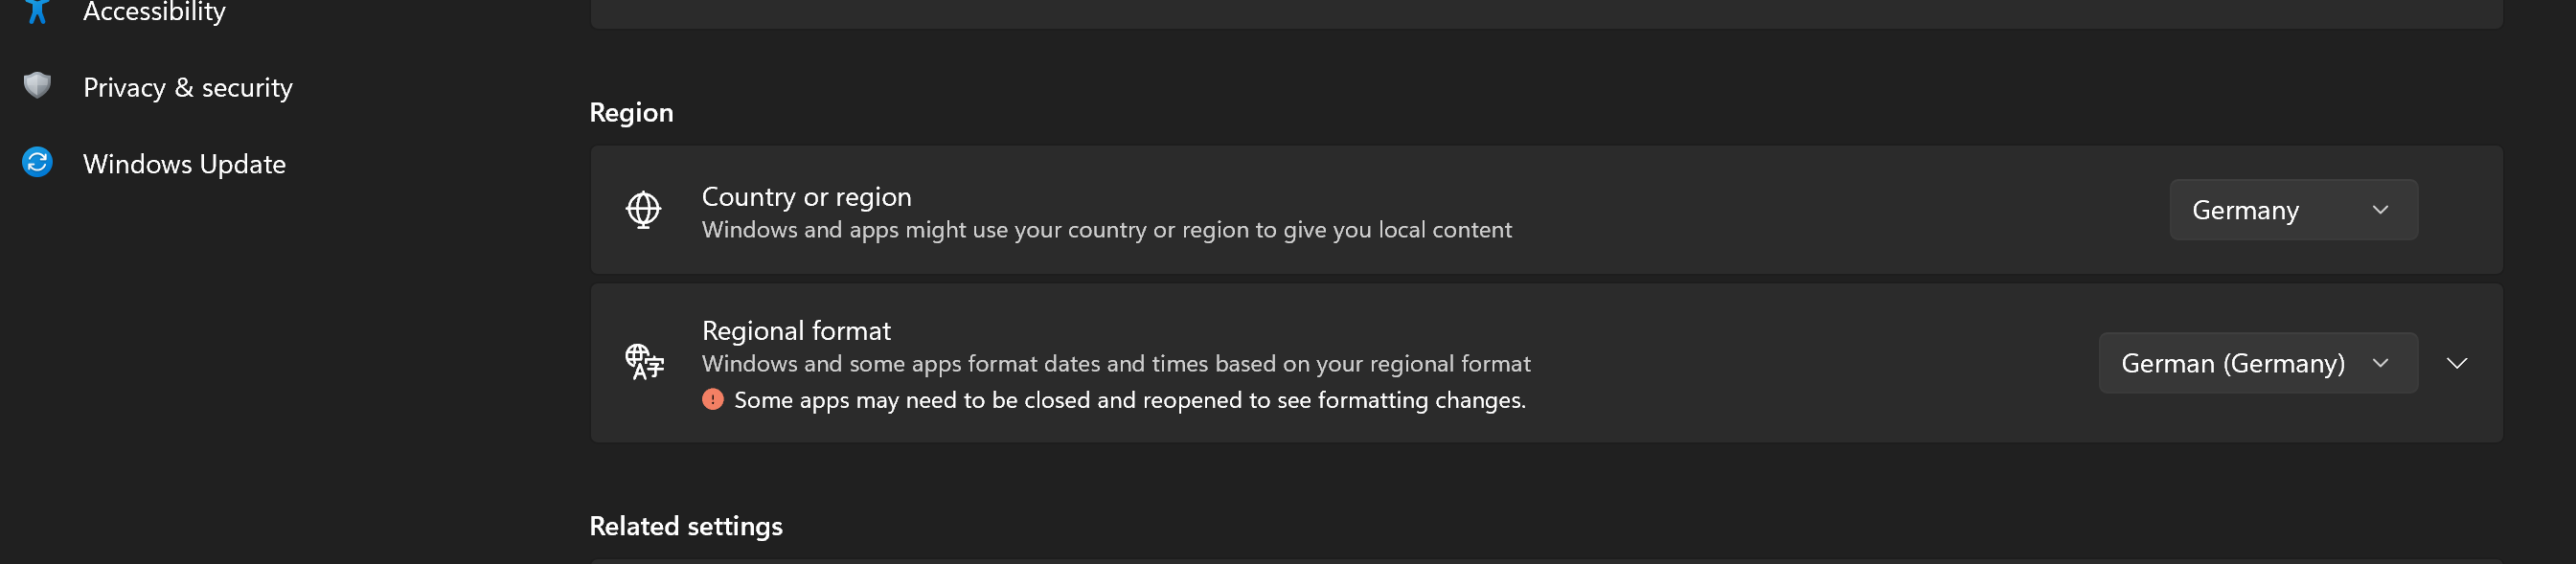Click the regional format translation icon
Viewport: 2576px width, 564px height.
tap(643, 363)
